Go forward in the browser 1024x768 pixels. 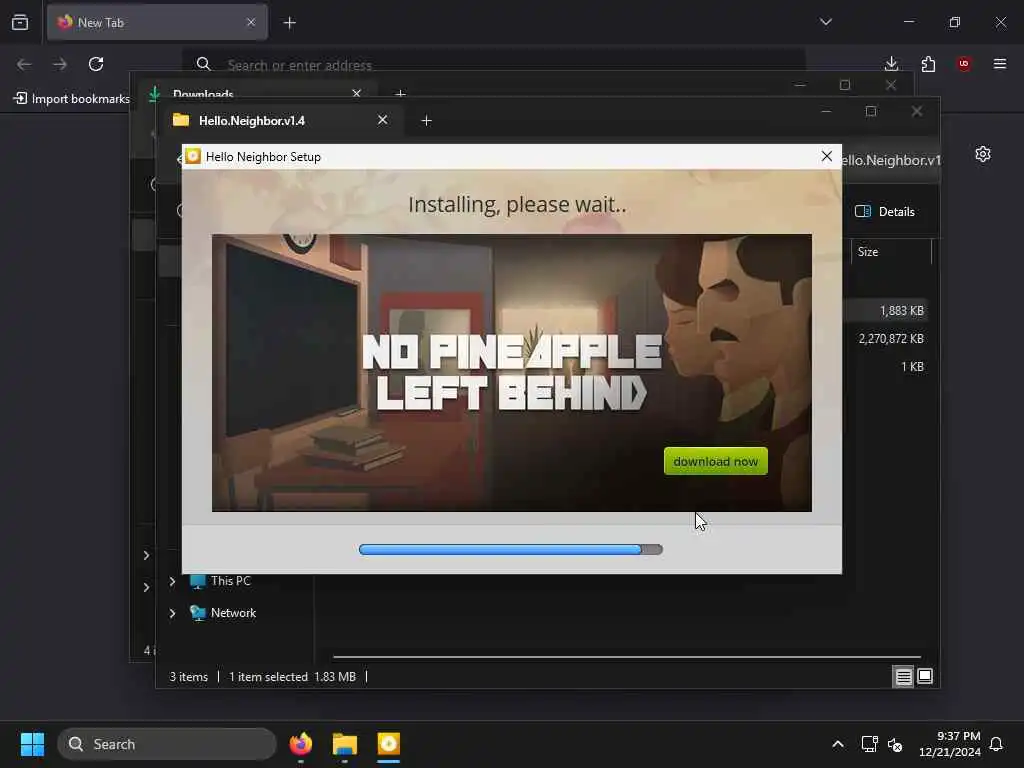tap(60, 64)
